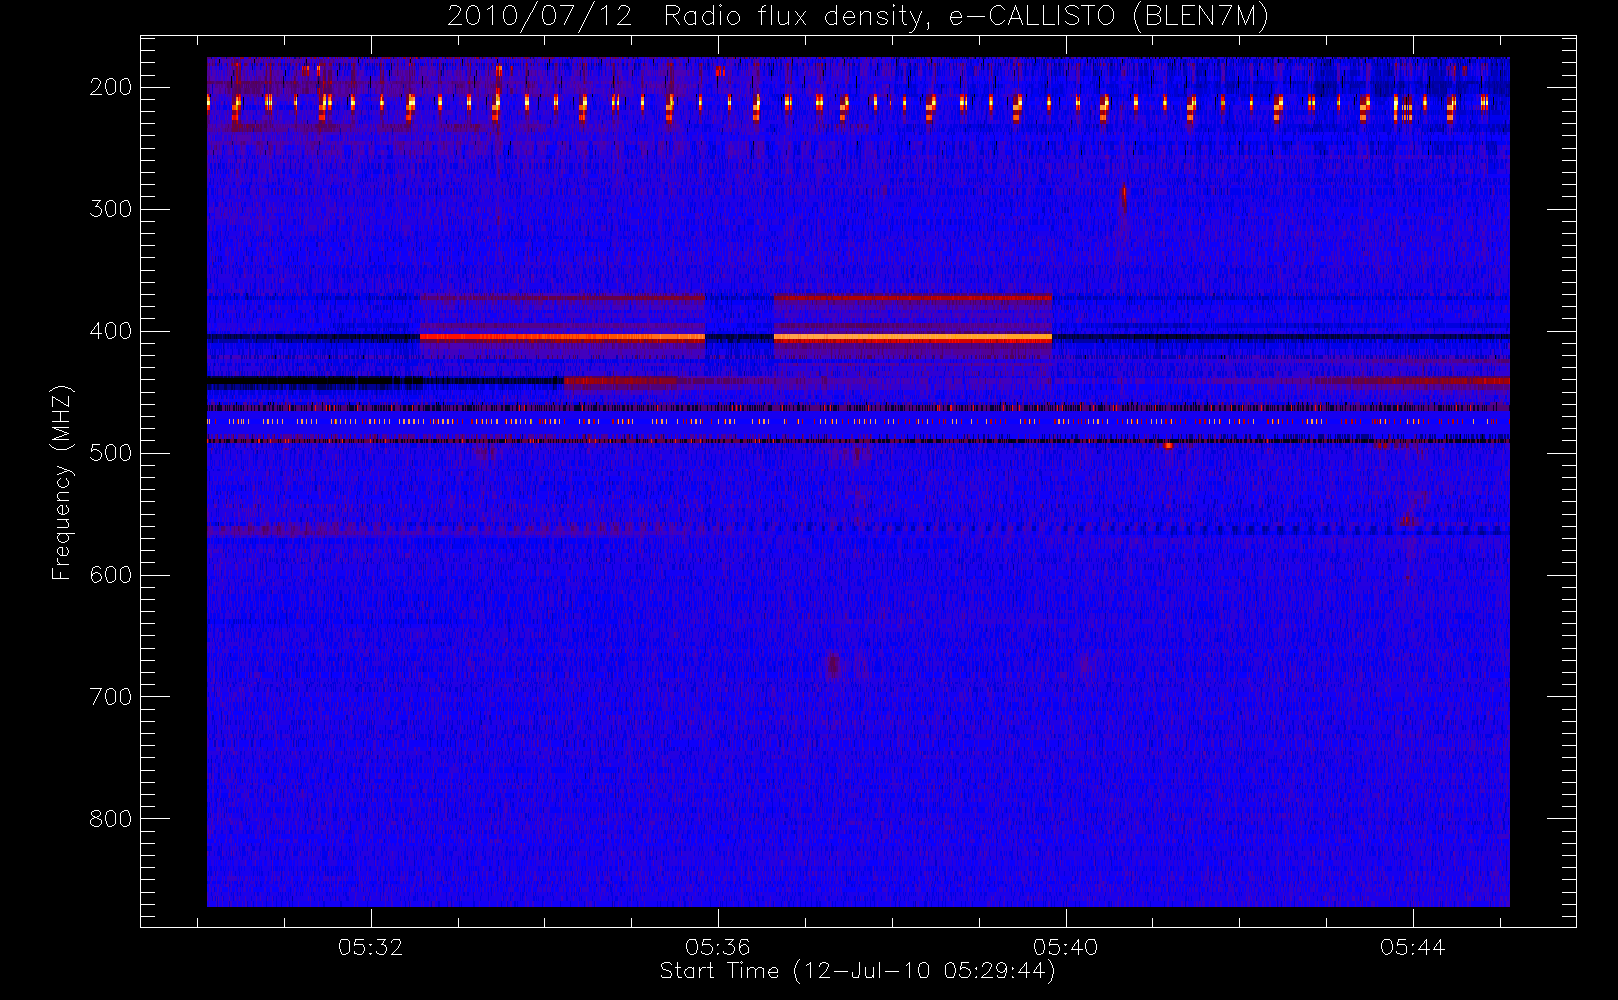Viewport: 1618px width, 1000px height.
Task: Select the 200 frequency axis label
Action: pyautogui.click(x=110, y=87)
